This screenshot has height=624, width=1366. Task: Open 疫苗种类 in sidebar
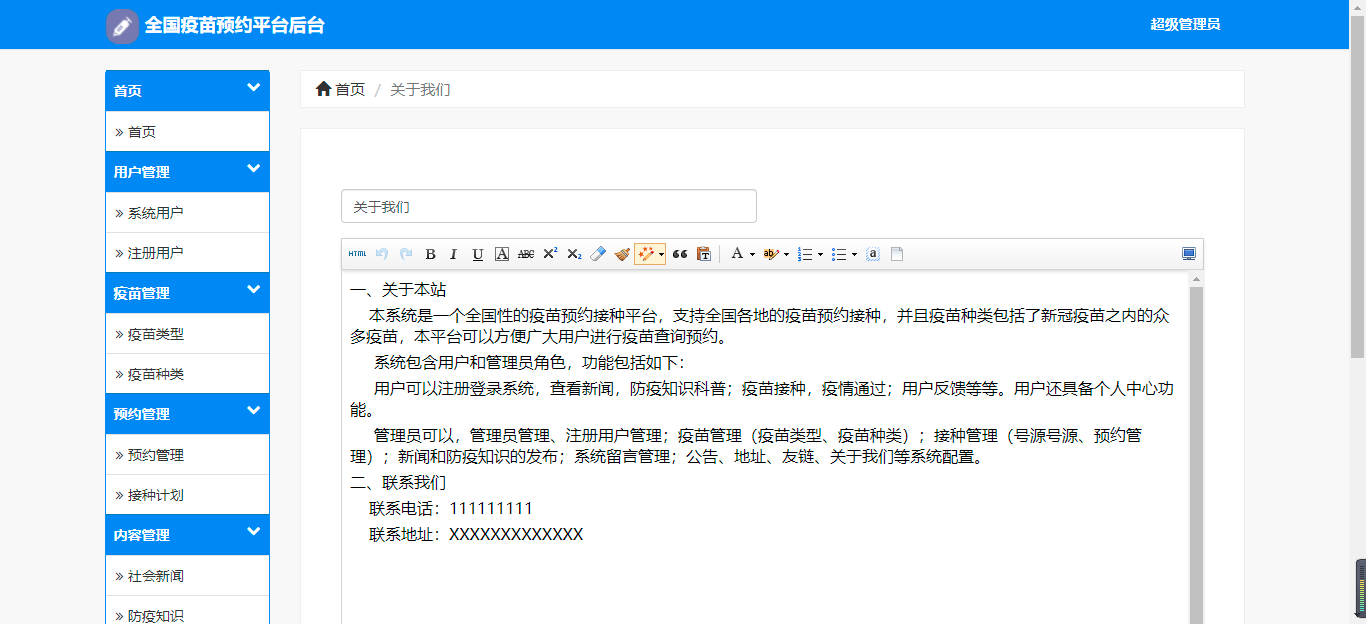coord(187,374)
